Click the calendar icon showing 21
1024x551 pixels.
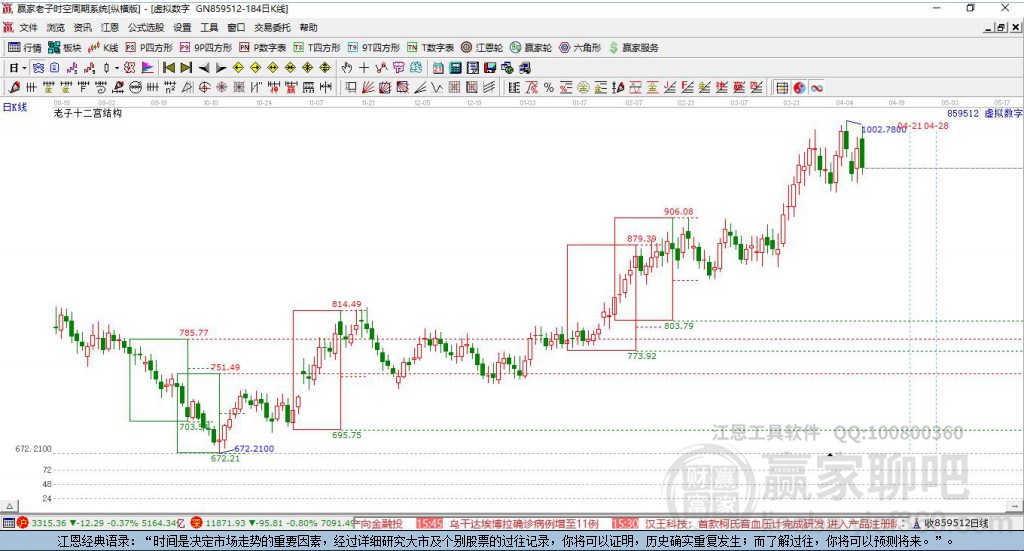[x=438, y=68]
